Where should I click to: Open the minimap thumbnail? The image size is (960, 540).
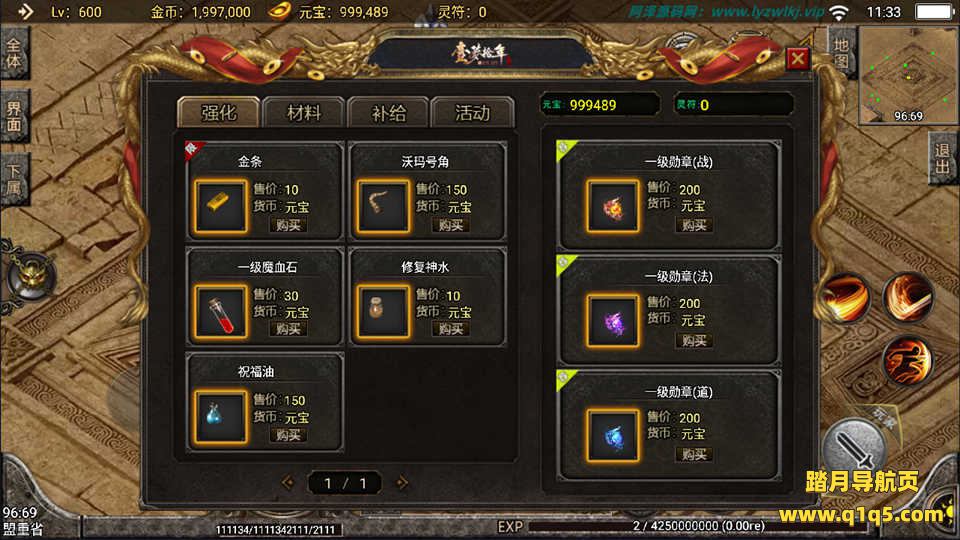coord(909,75)
